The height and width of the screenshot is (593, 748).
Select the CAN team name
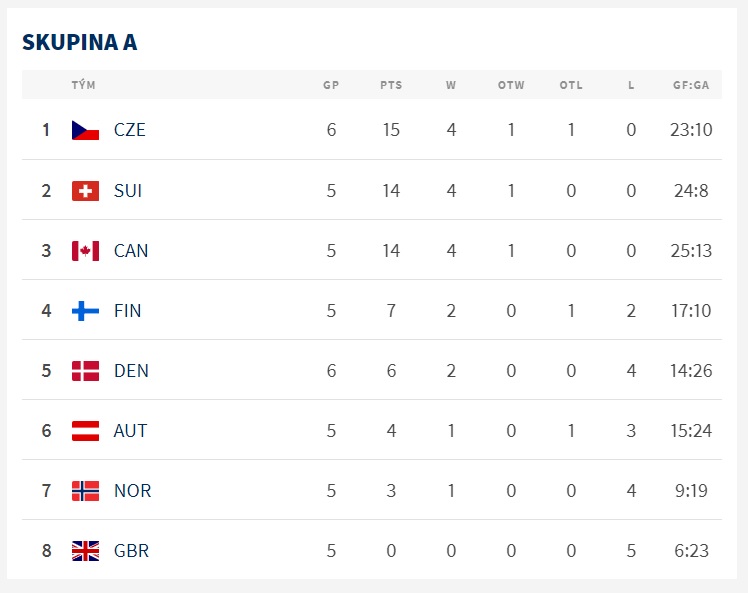[x=131, y=251]
